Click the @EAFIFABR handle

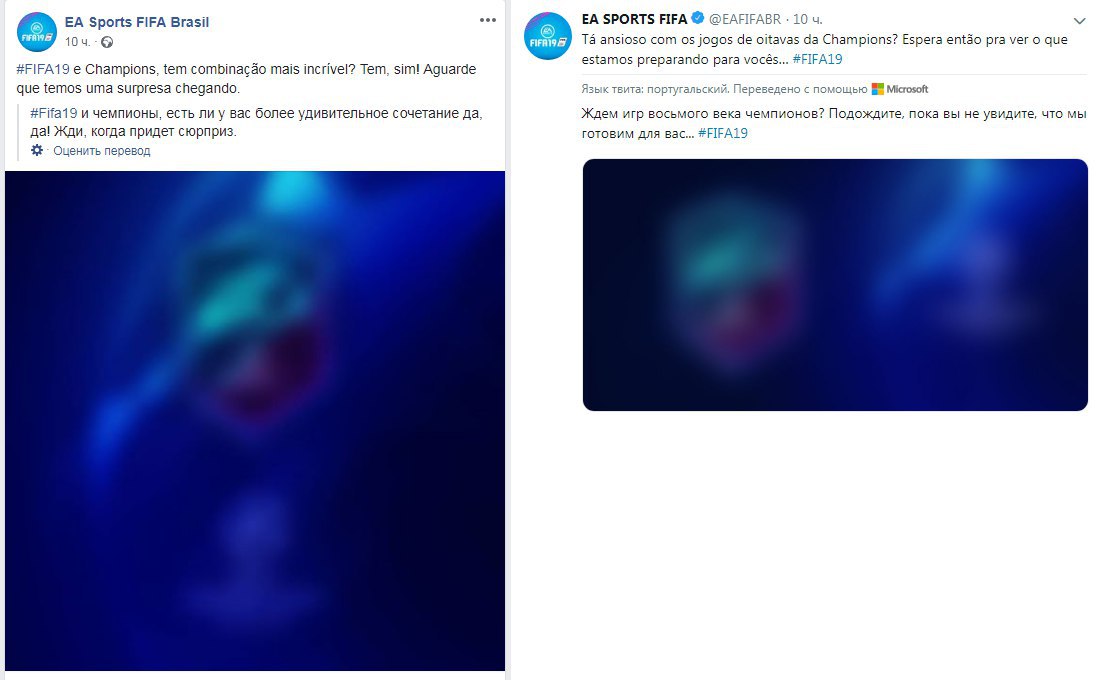(x=744, y=19)
